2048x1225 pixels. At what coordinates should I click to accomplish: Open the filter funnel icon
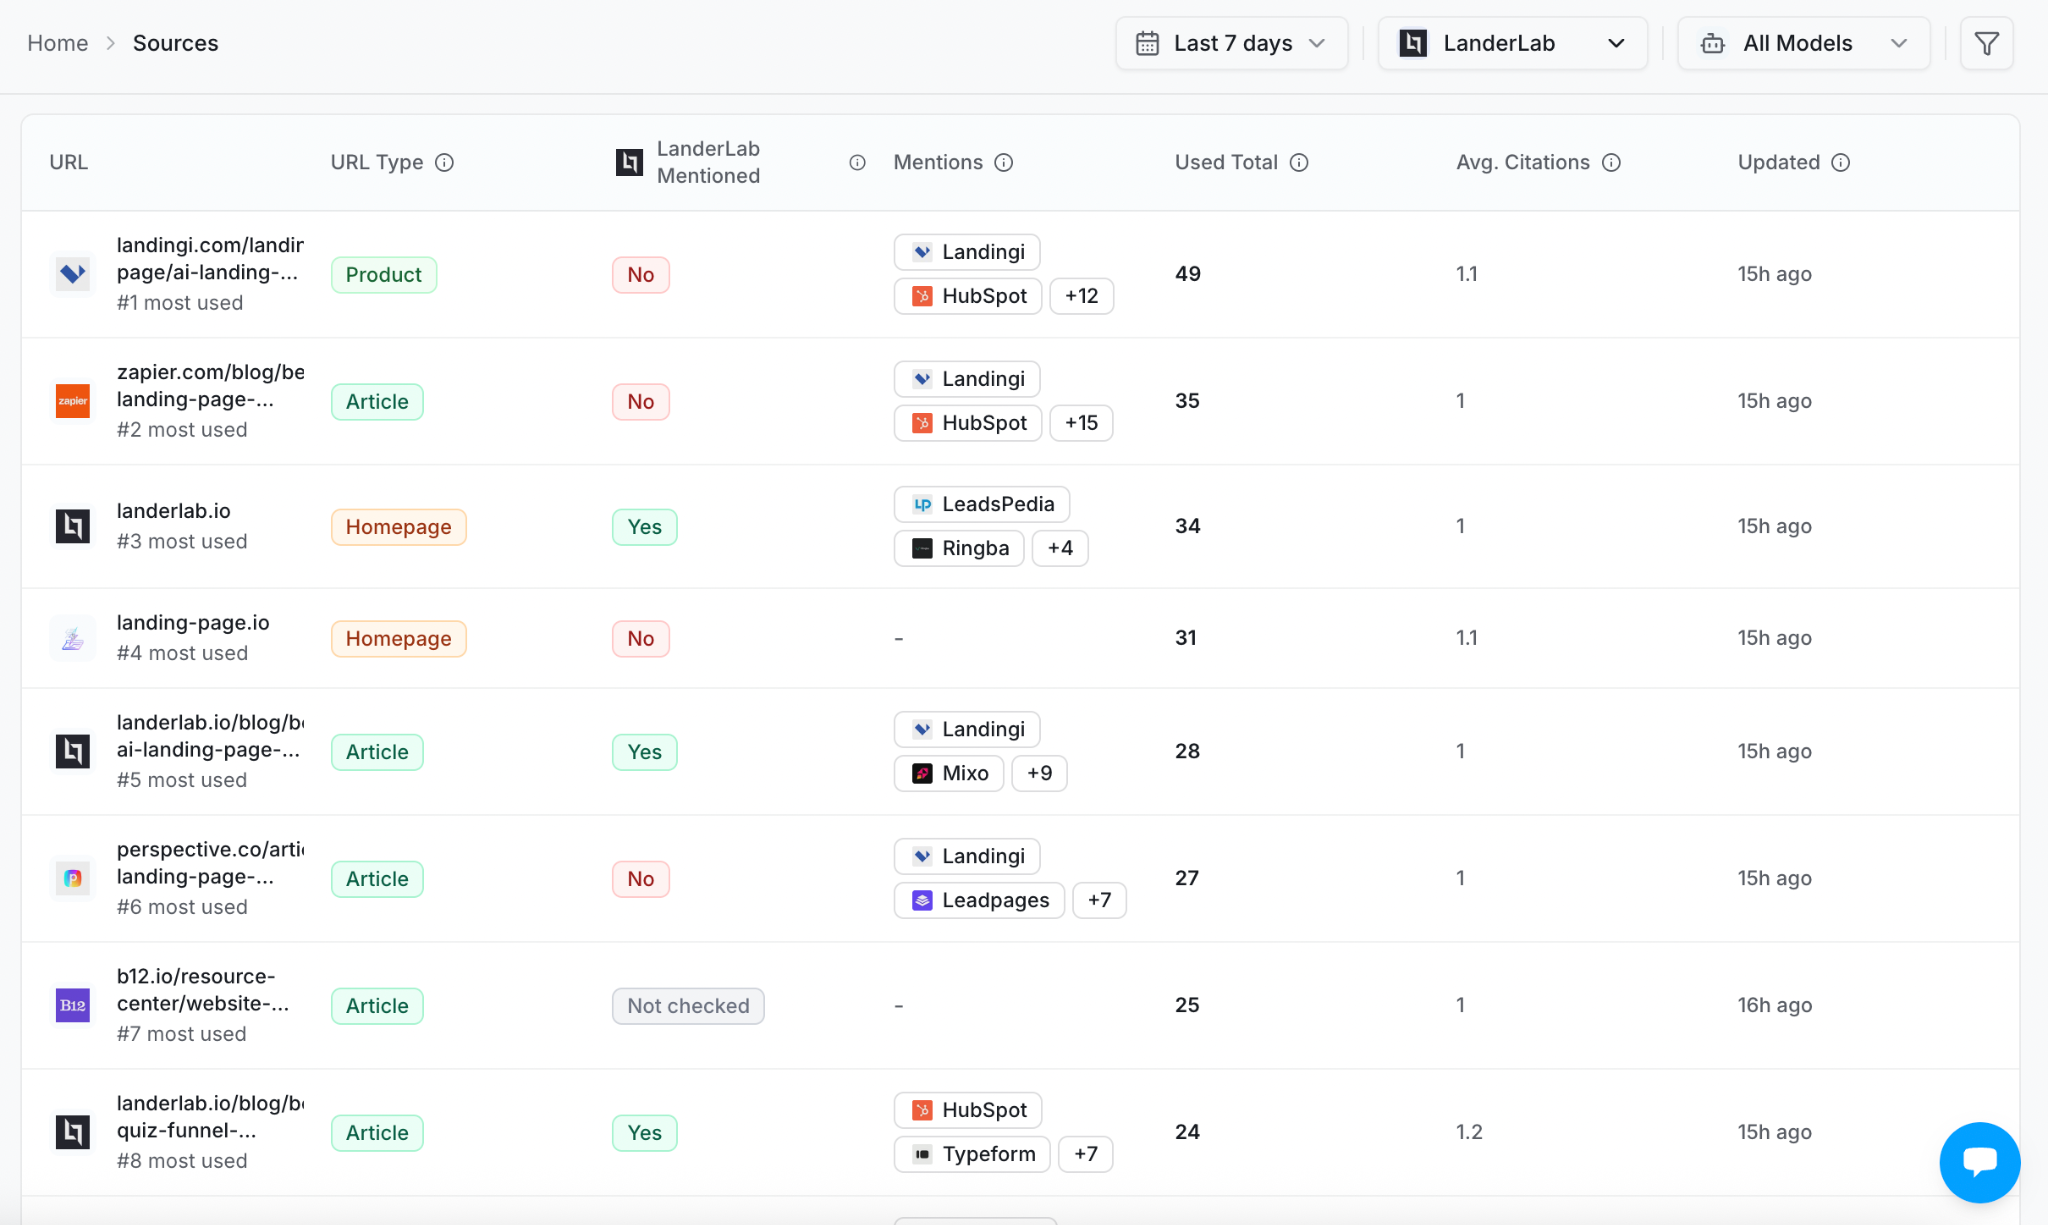[1986, 44]
